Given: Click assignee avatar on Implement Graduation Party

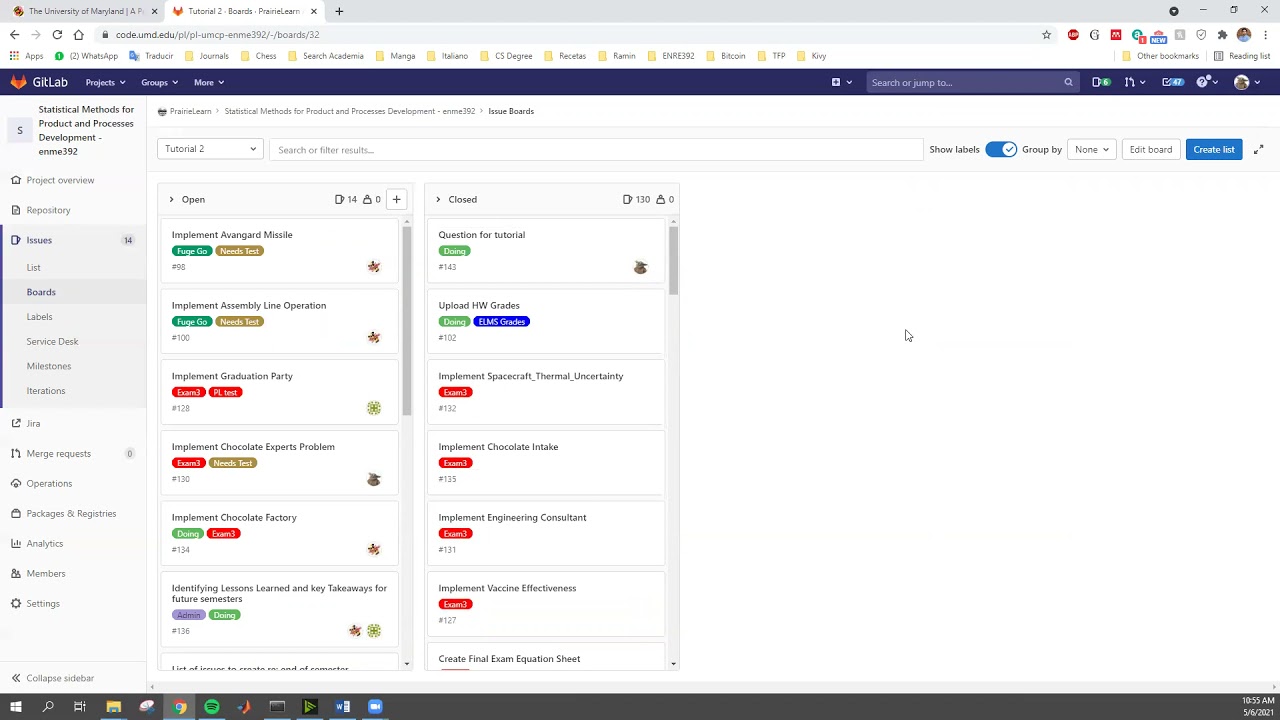Looking at the screenshot, I should tap(374, 408).
